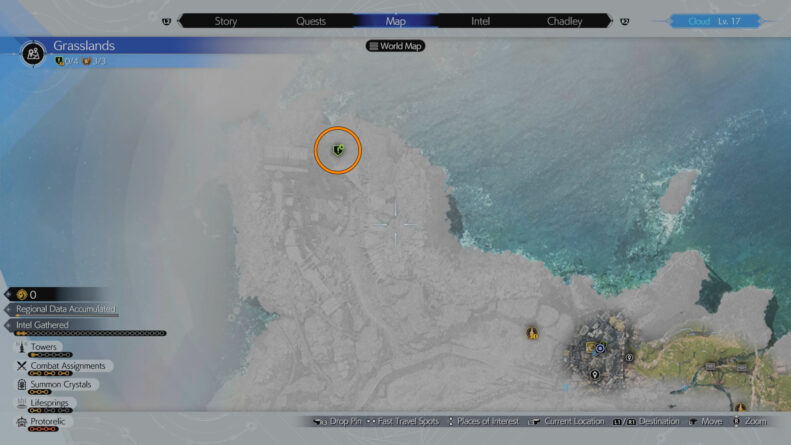Select the Map tab
The image size is (791, 445).
coord(396,21)
